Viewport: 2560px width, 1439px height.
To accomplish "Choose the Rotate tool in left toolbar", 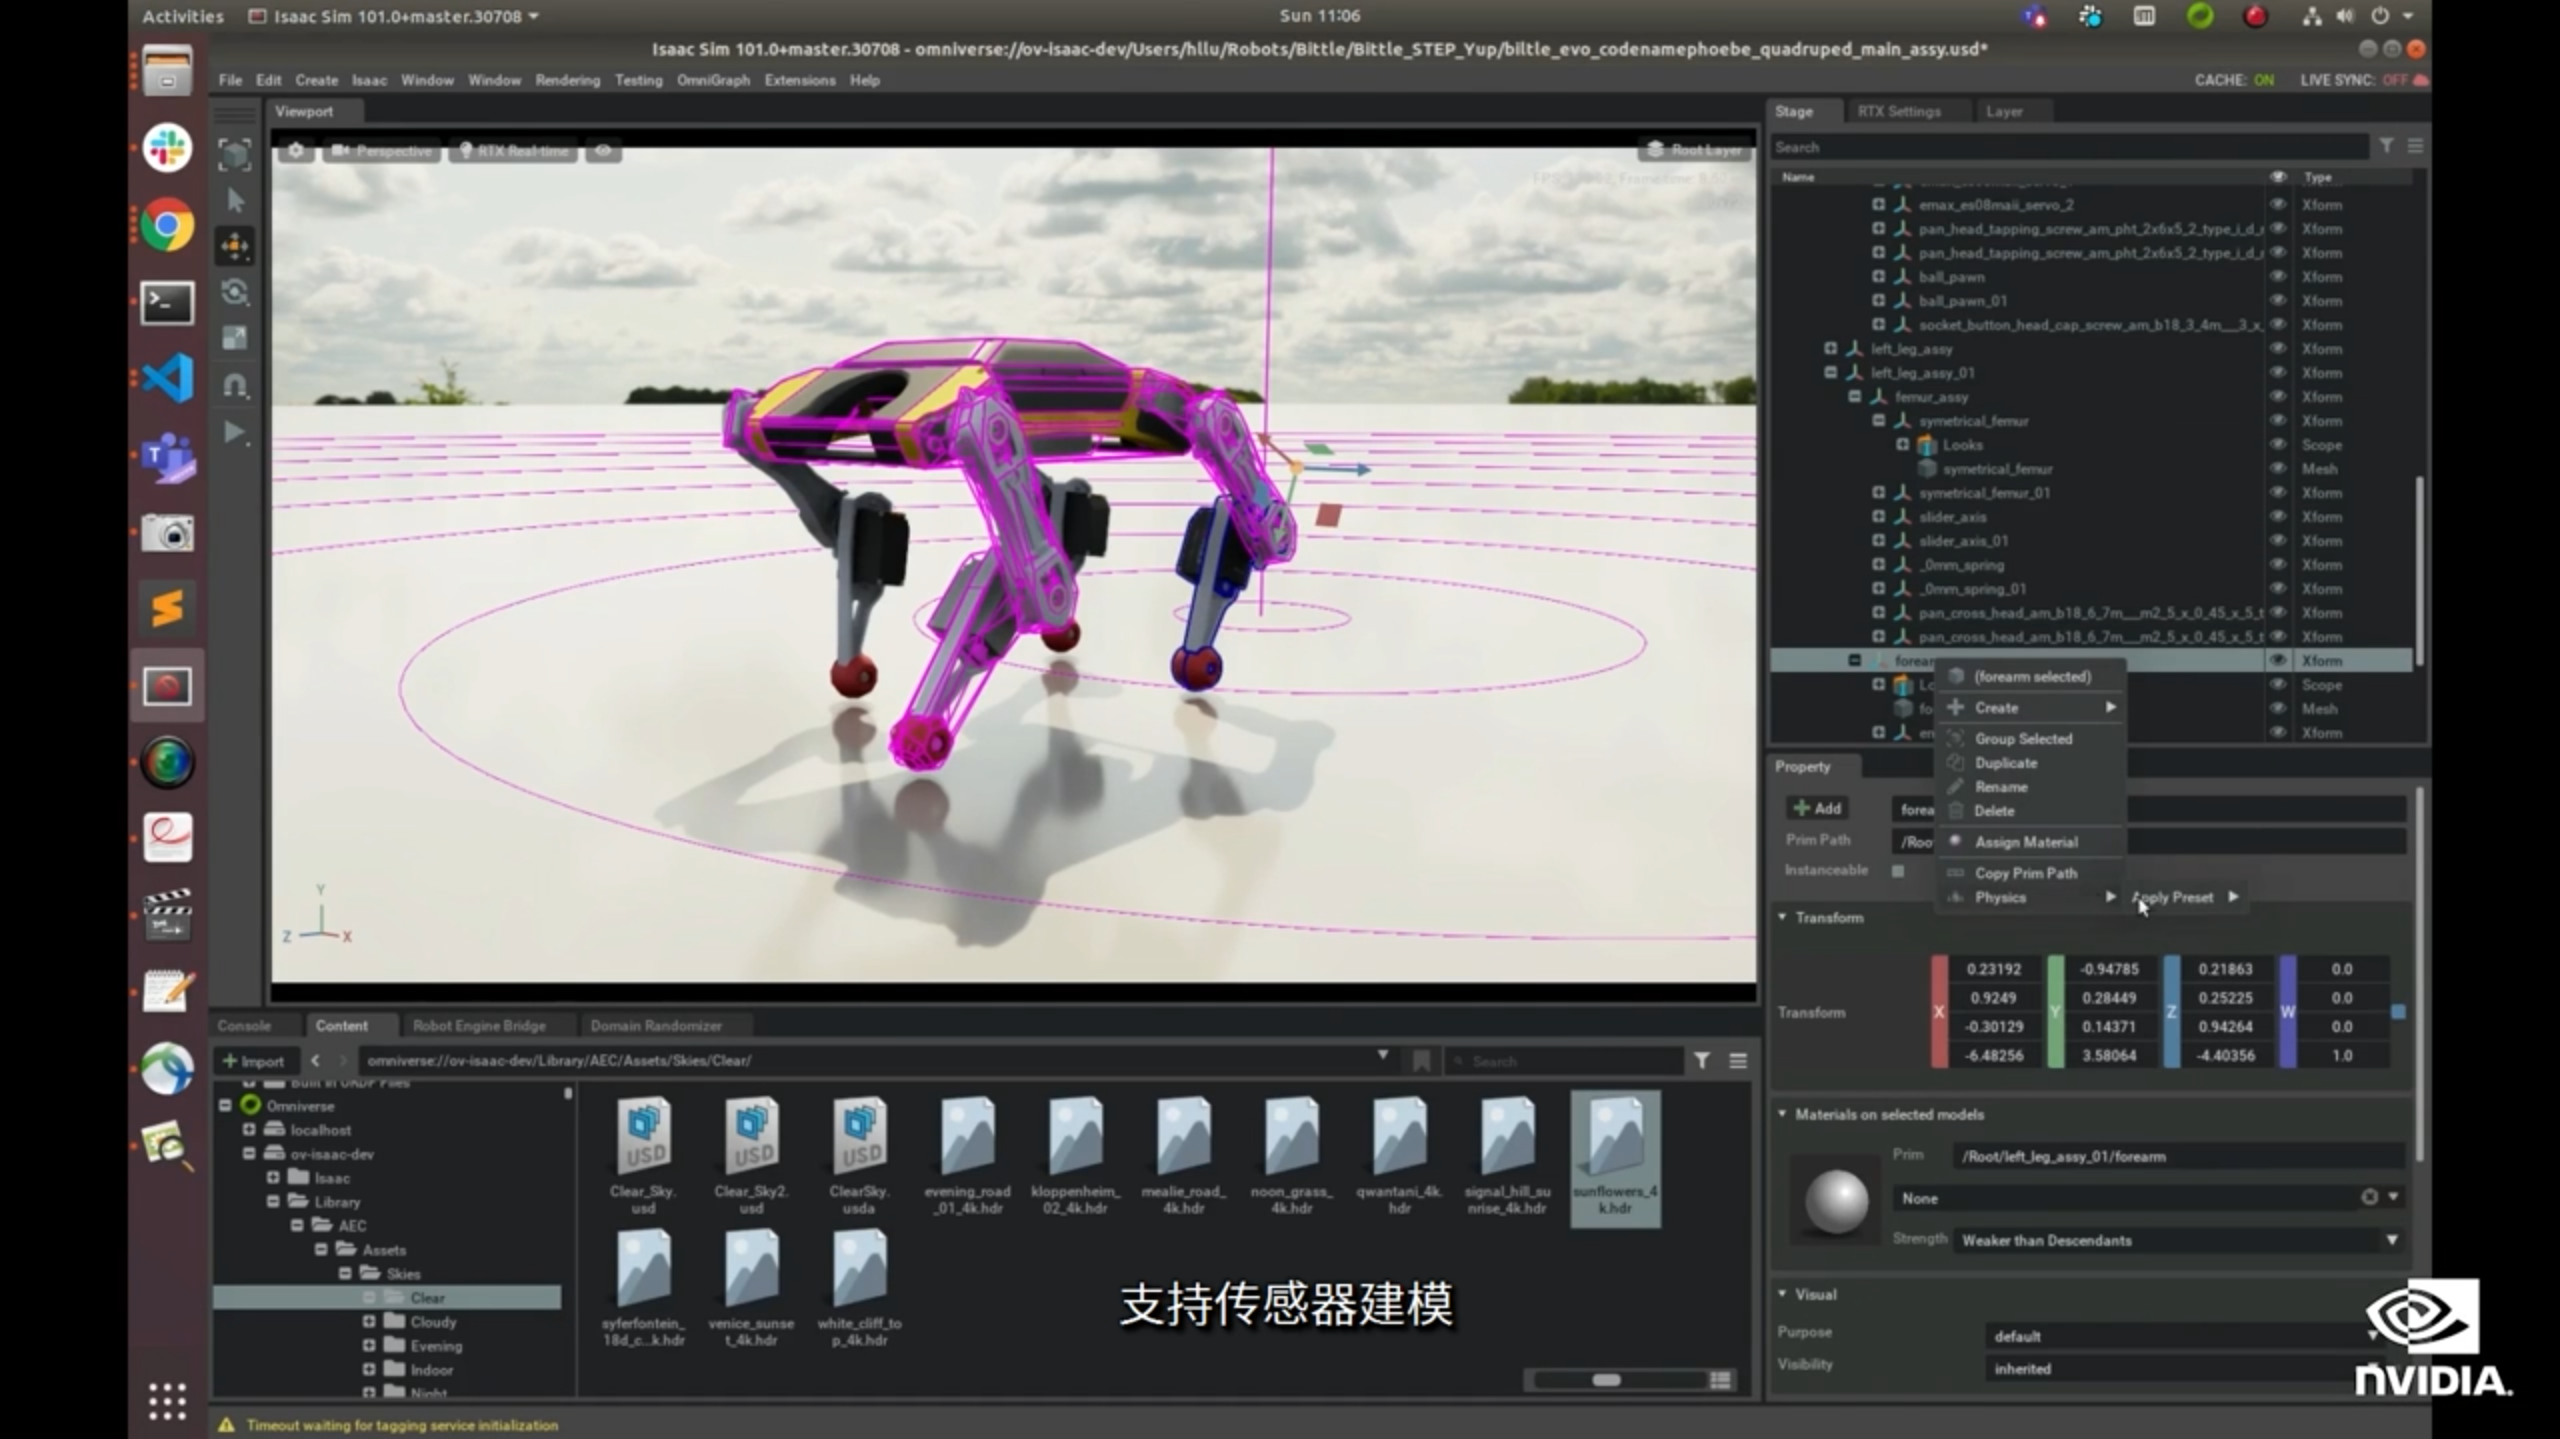I will [x=235, y=292].
